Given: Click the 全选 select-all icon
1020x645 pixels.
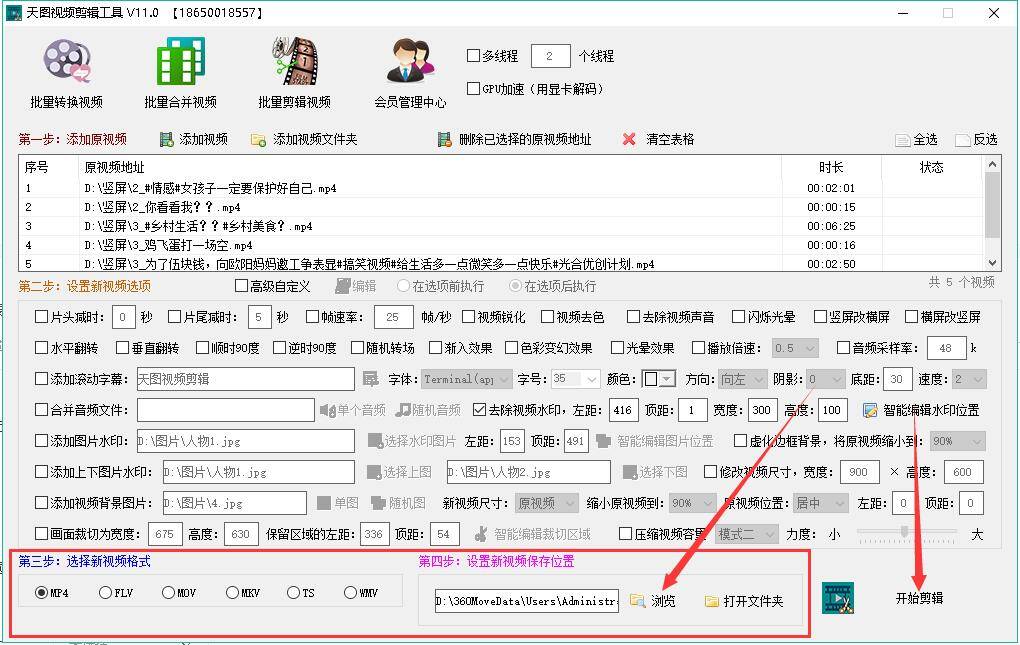Looking at the screenshot, I should click(x=902, y=140).
